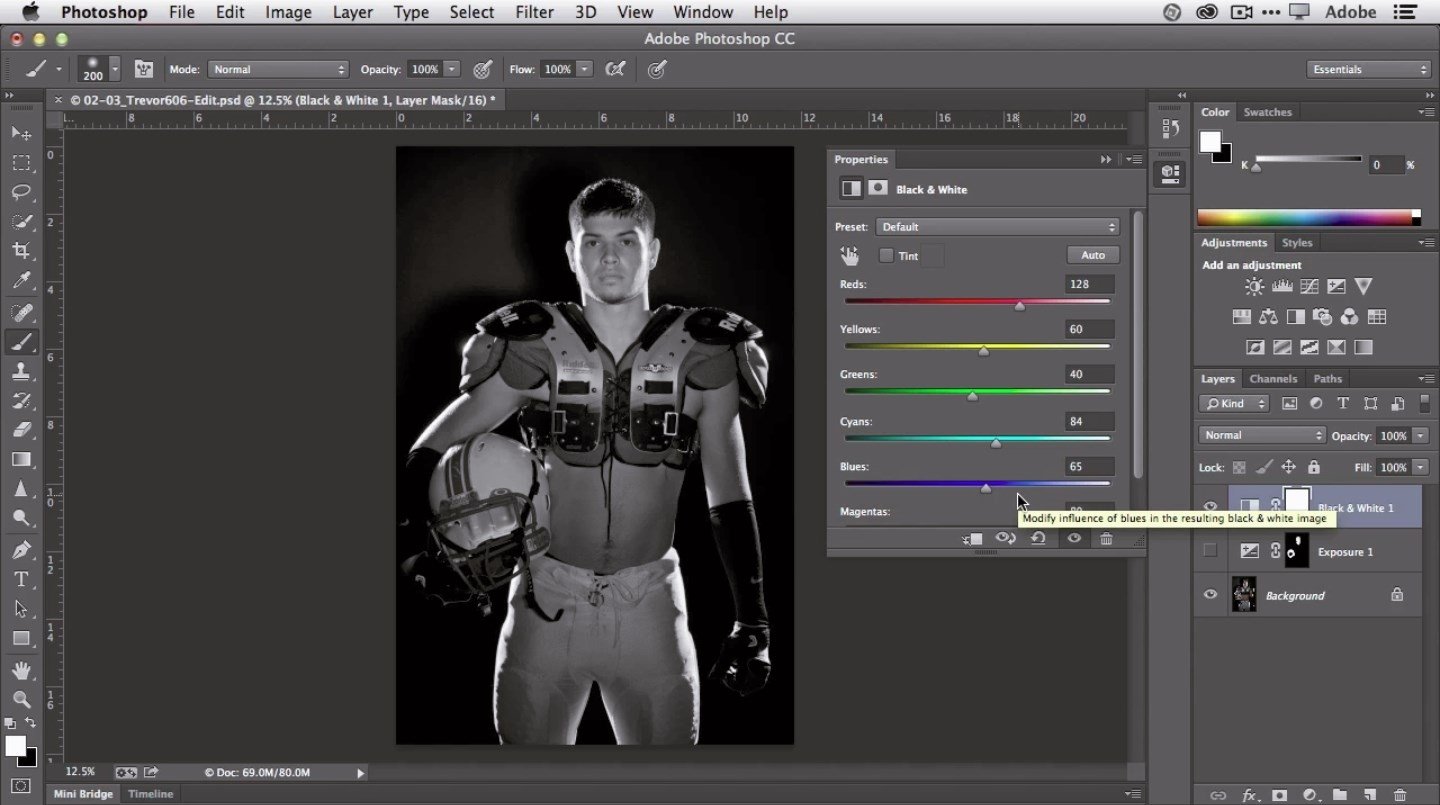Select the Clone Stamp tool
The height and width of the screenshot is (805, 1440).
(x=22, y=371)
